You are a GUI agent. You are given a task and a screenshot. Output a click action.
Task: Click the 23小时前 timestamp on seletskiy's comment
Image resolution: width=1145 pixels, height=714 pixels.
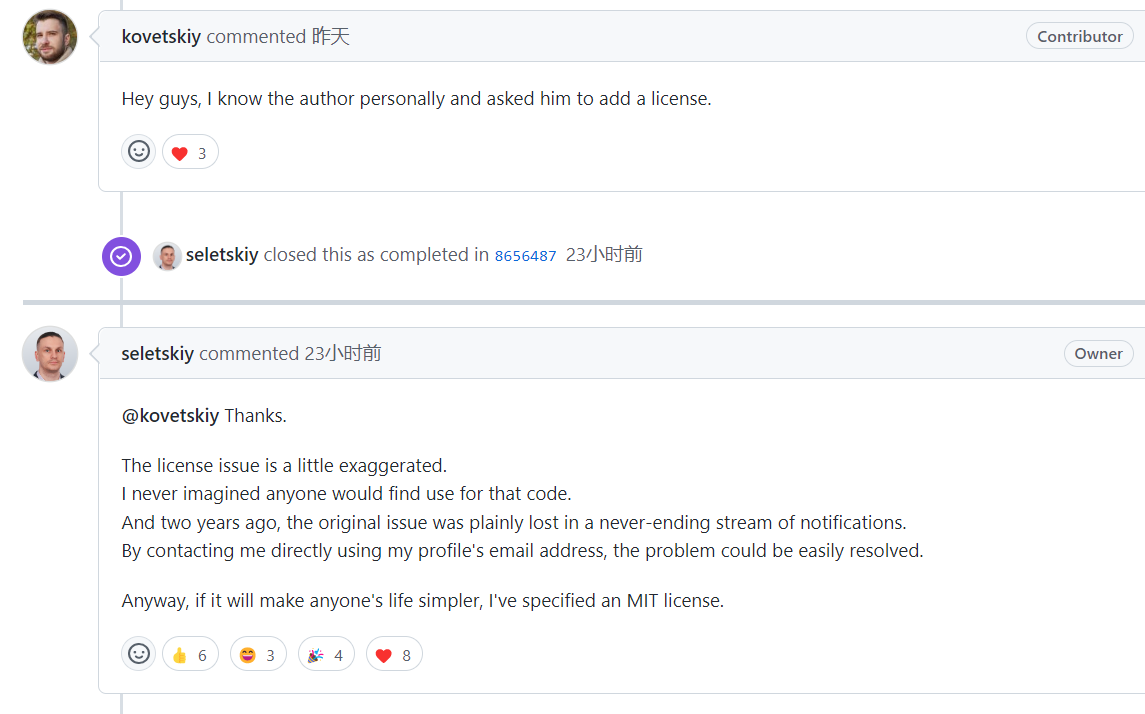click(x=342, y=353)
